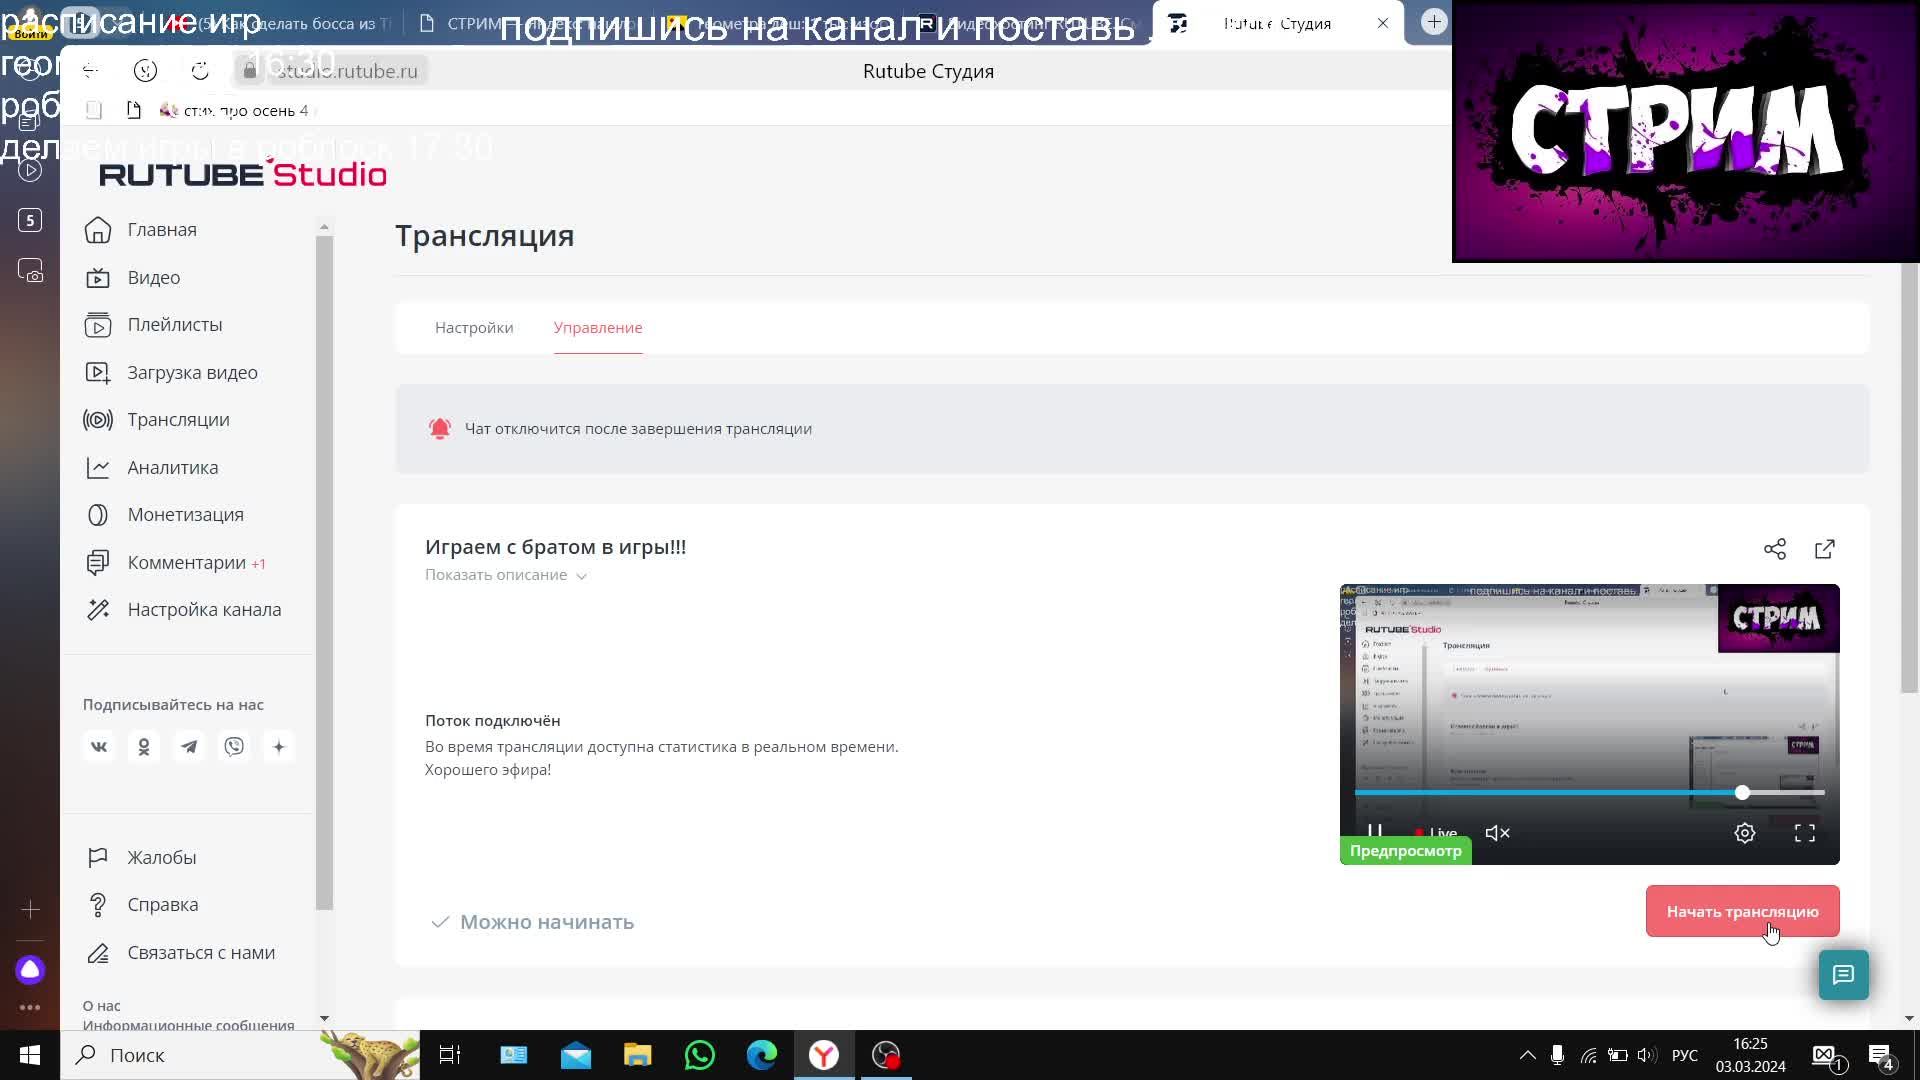1920x1080 pixels.
Task: Click the VK social icon
Action: tap(99, 747)
